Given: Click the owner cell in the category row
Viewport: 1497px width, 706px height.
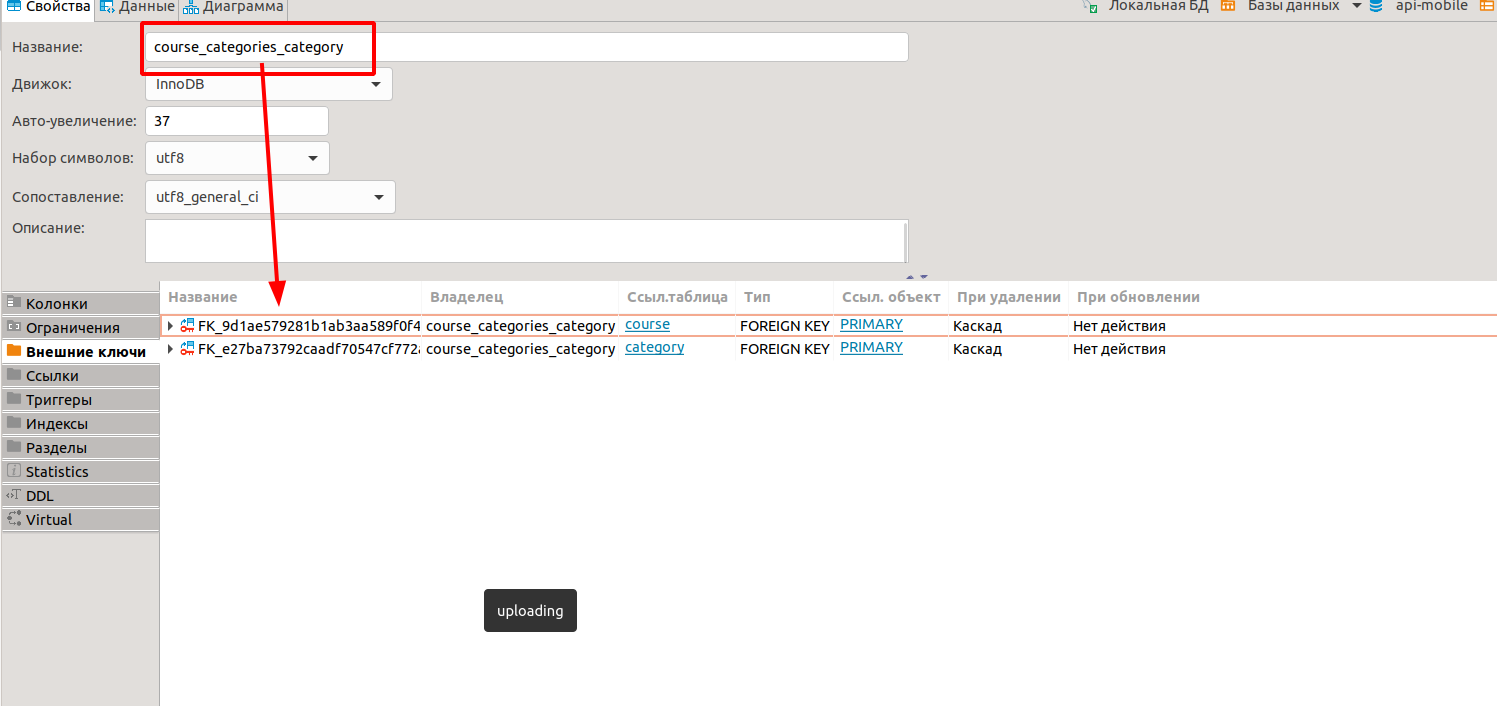Looking at the screenshot, I should (520, 349).
